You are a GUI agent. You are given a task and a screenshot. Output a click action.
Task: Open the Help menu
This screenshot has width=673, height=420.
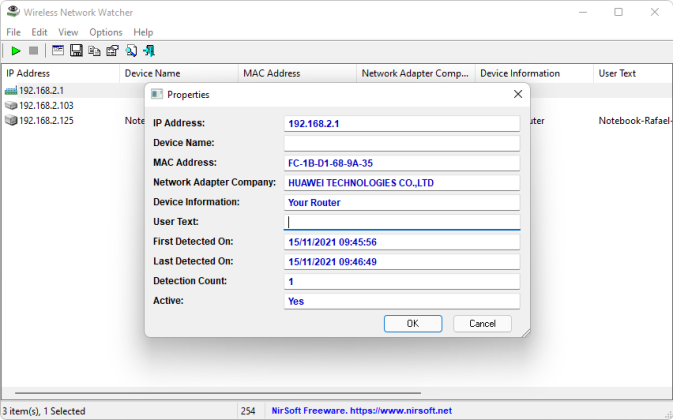click(143, 32)
